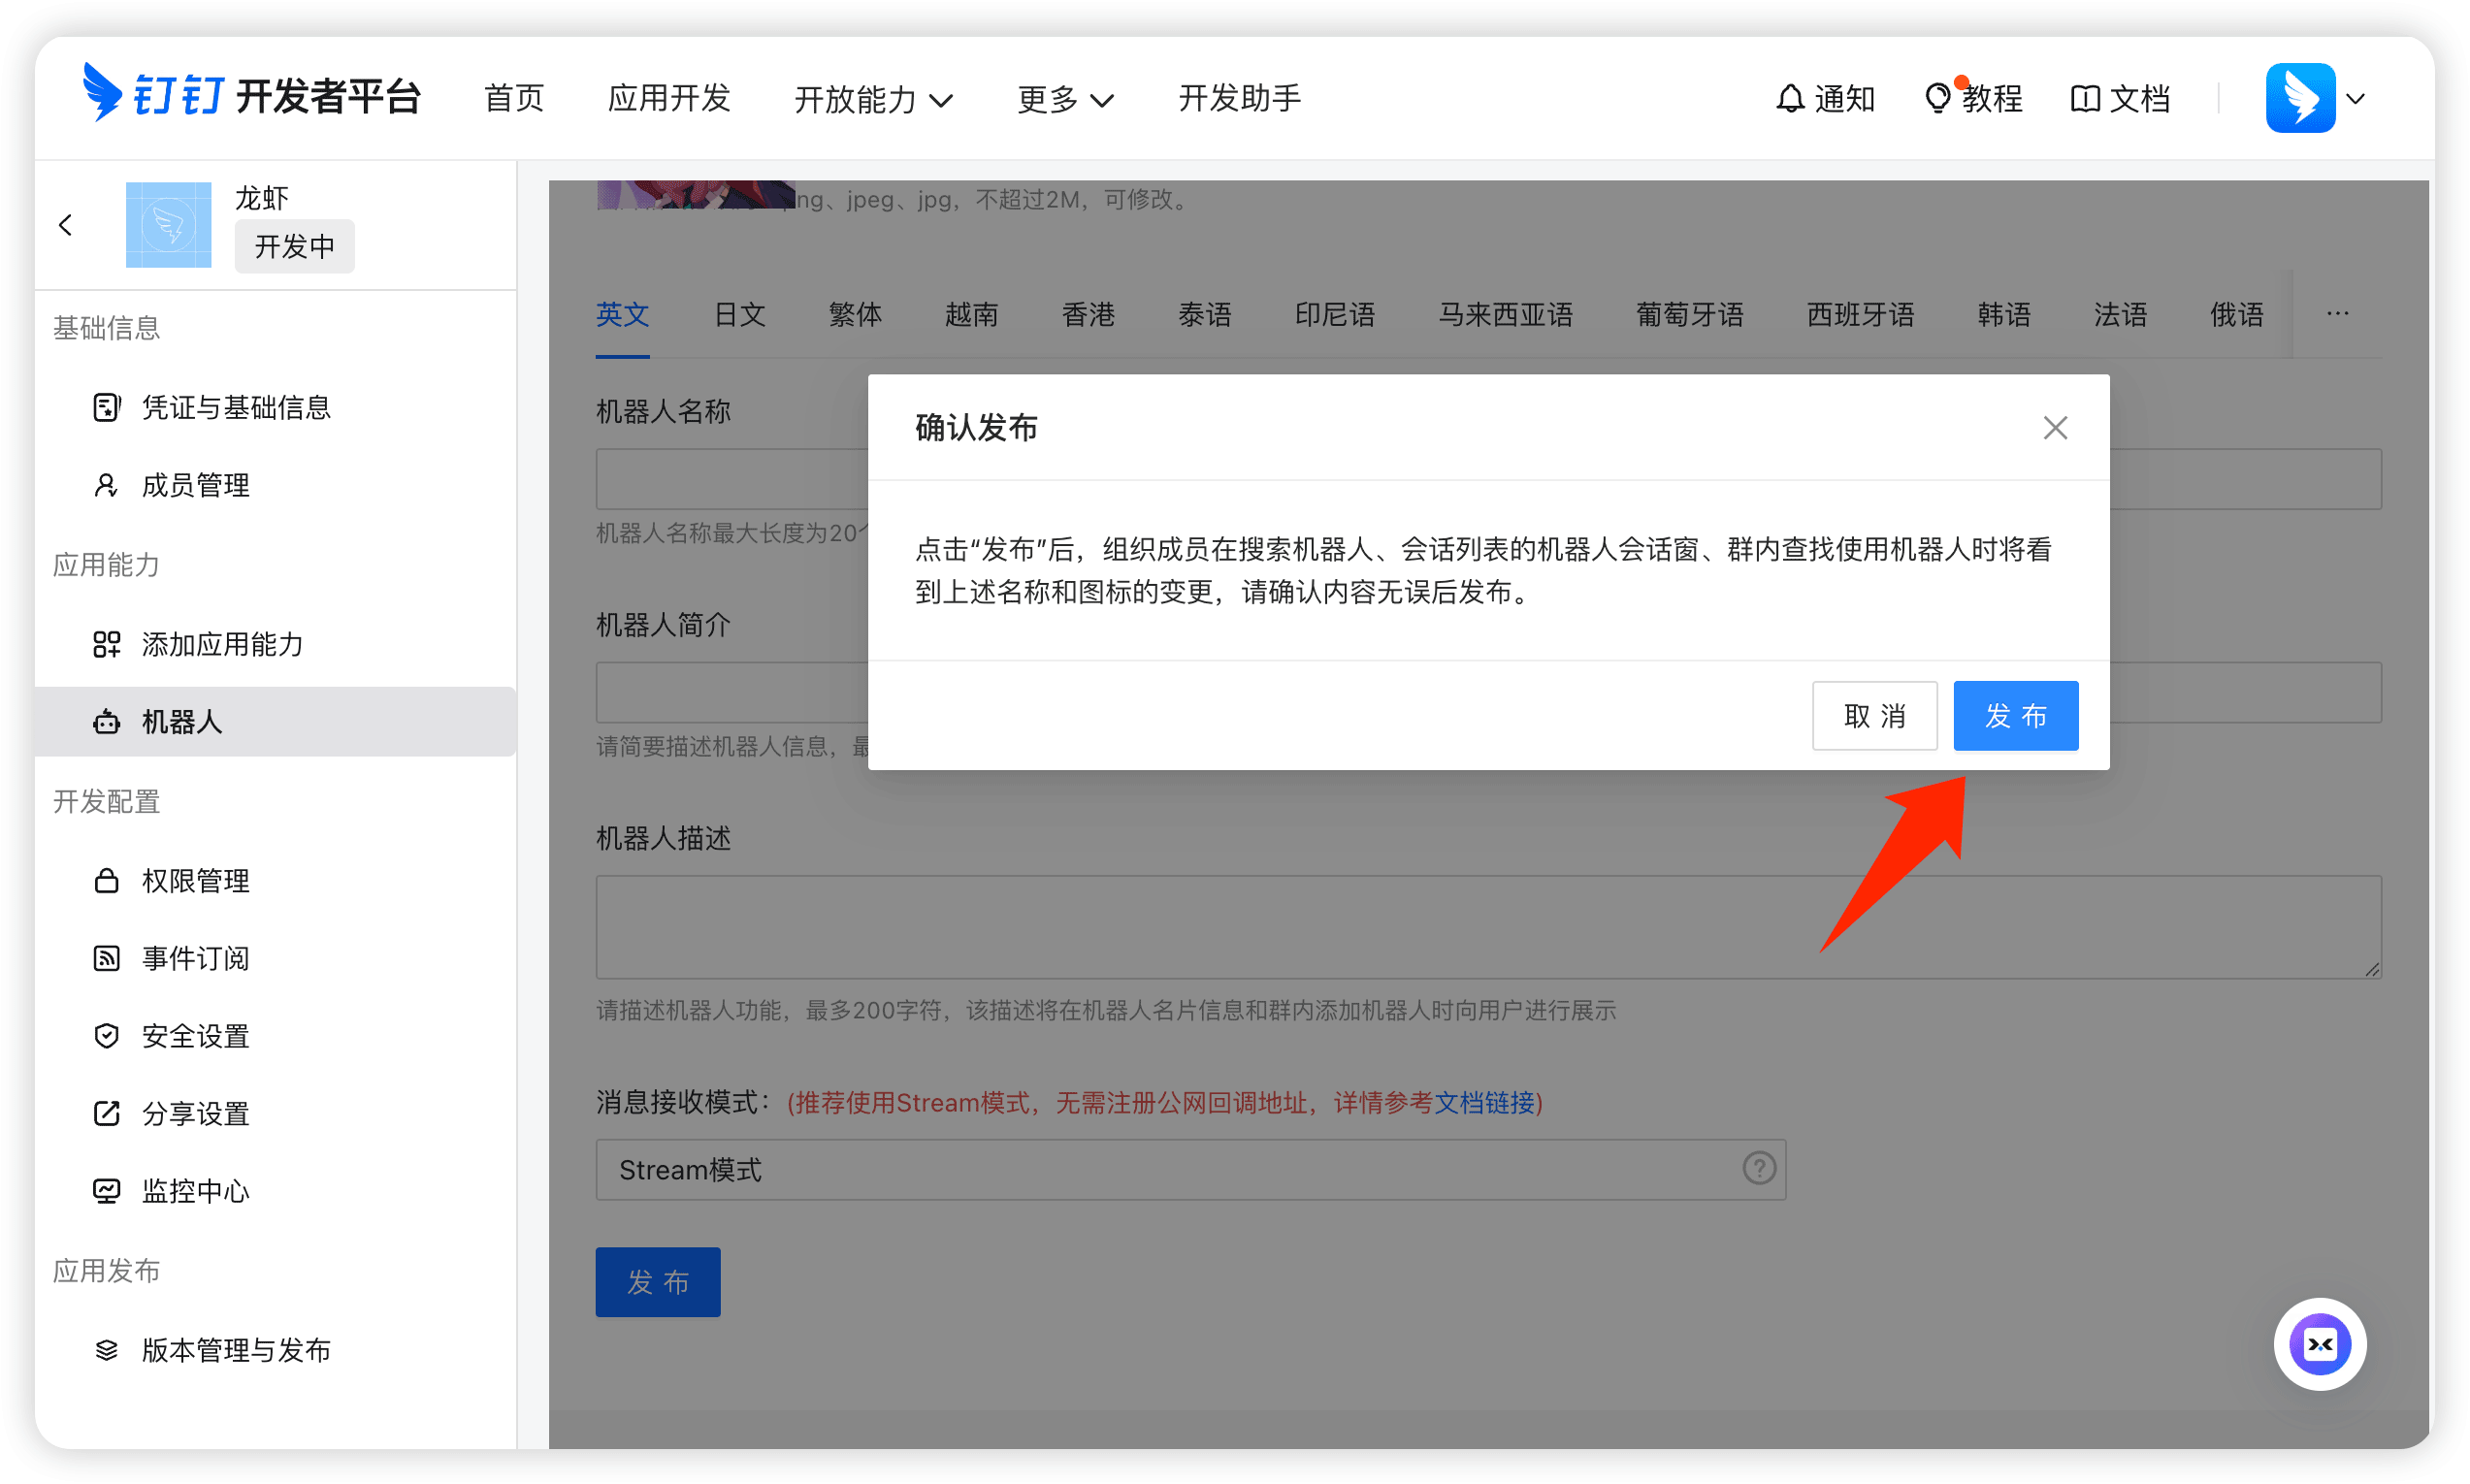The width and height of the screenshot is (2470, 1484).
Task: Open 权限管理 permission settings
Action: coord(196,881)
